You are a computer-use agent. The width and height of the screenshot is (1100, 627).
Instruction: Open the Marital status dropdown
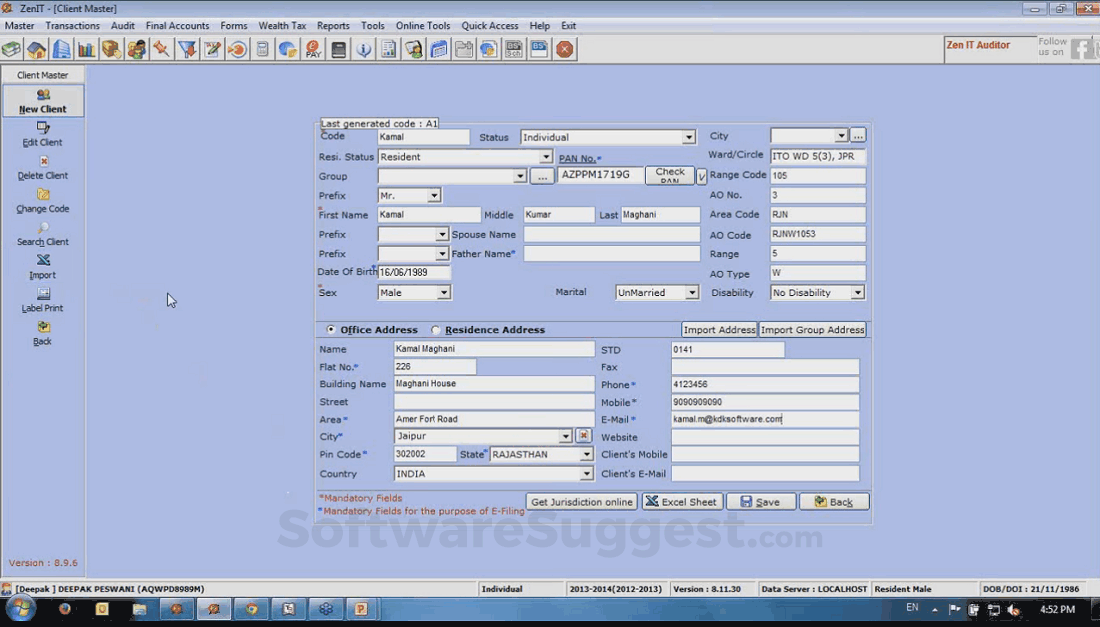click(691, 293)
